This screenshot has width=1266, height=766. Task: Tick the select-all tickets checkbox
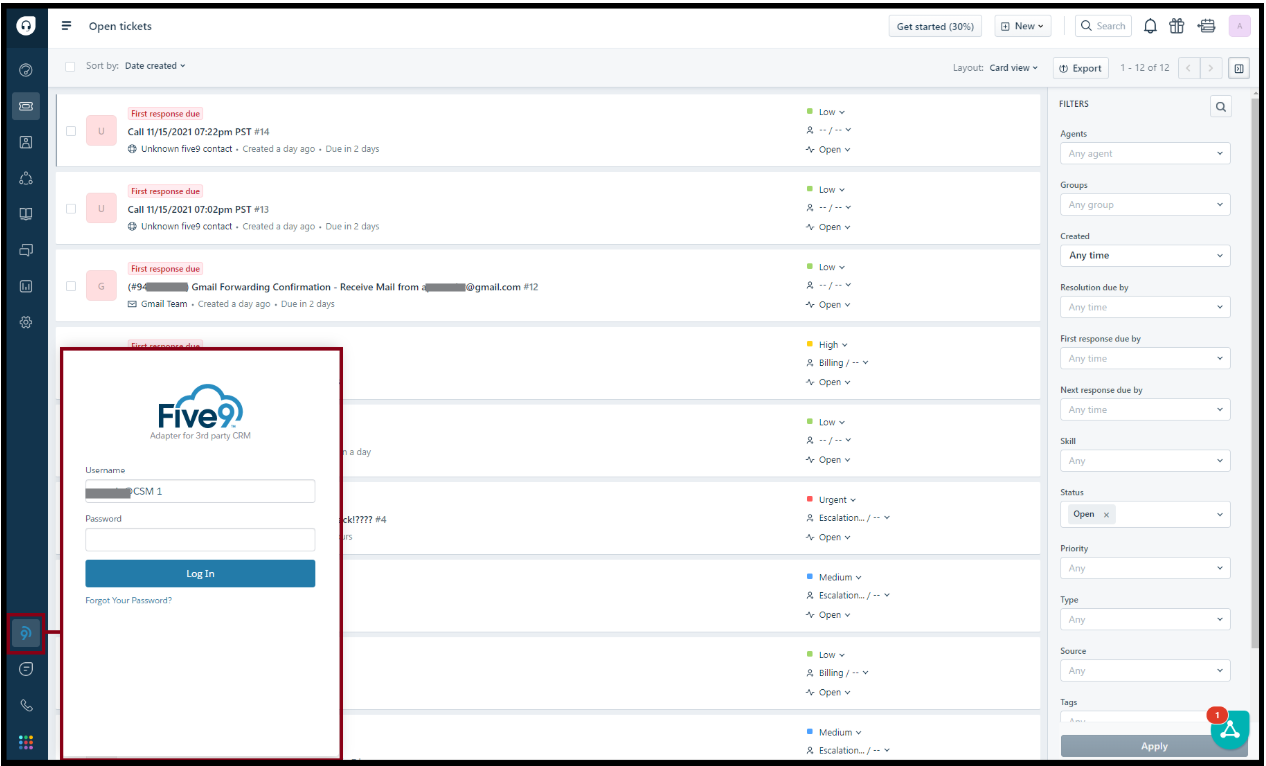[x=70, y=67]
